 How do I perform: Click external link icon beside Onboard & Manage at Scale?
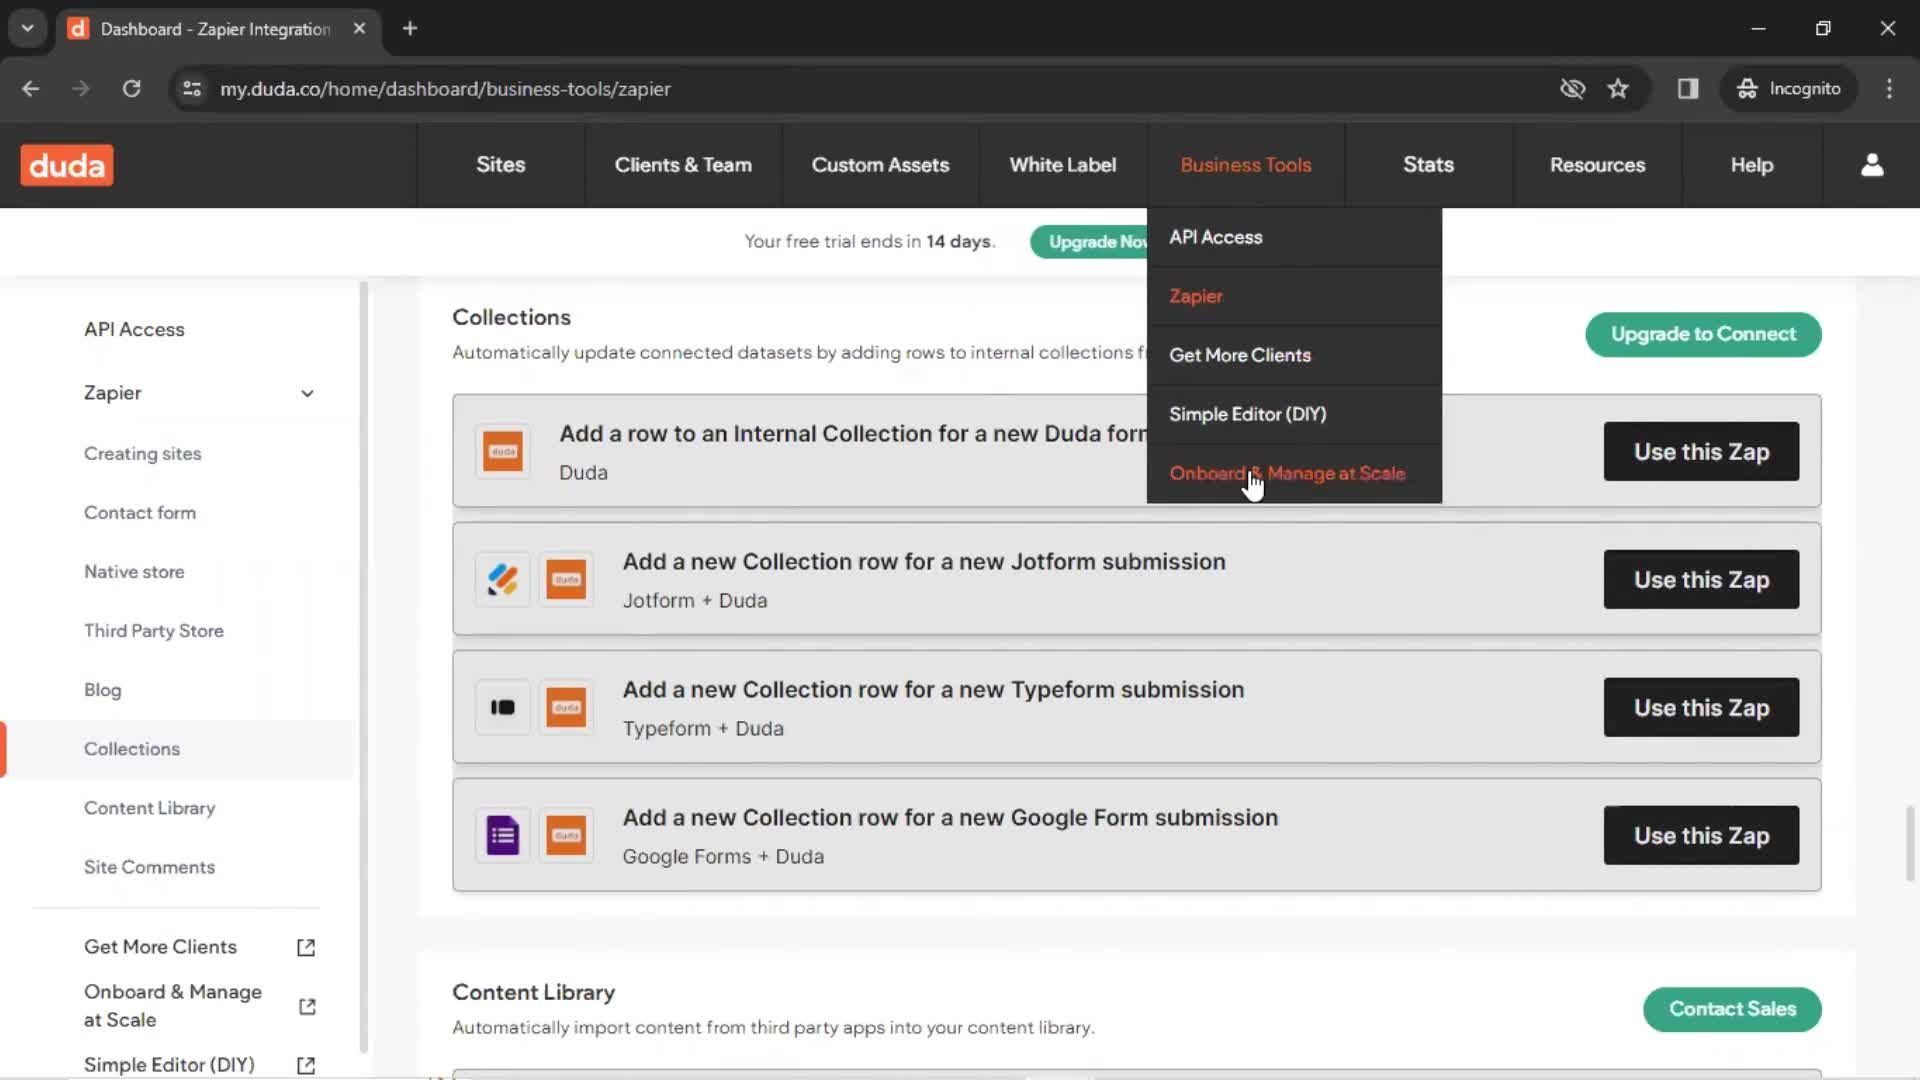click(306, 1006)
